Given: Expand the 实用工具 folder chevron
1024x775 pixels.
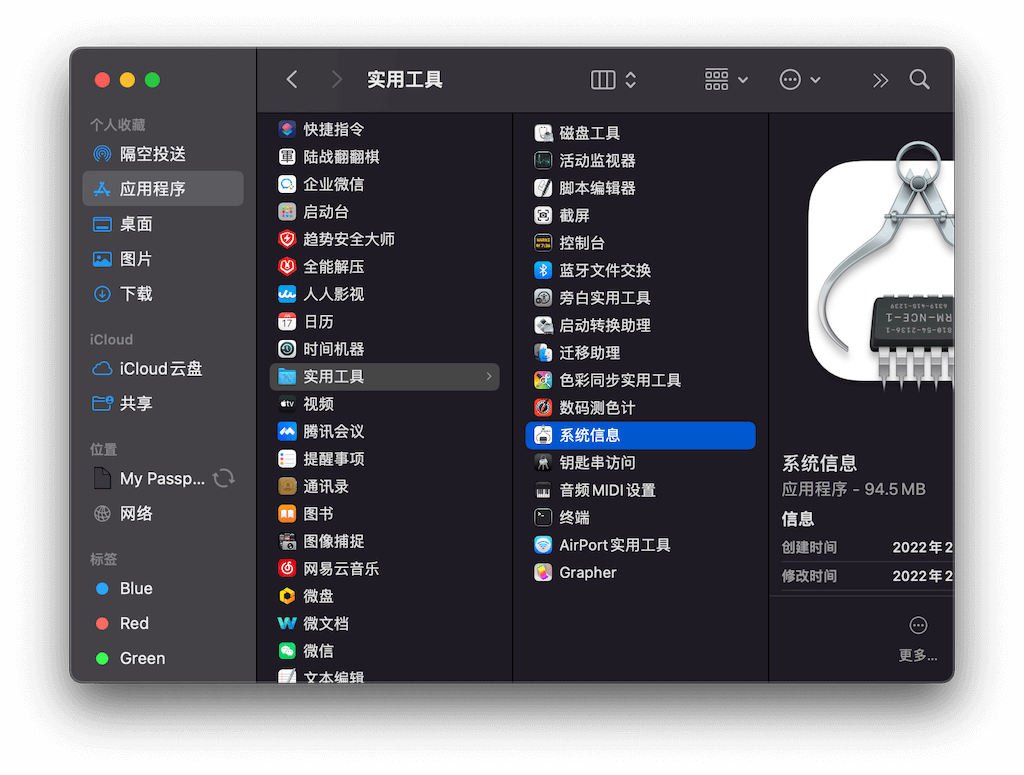Looking at the screenshot, I should tap(489, 376).
